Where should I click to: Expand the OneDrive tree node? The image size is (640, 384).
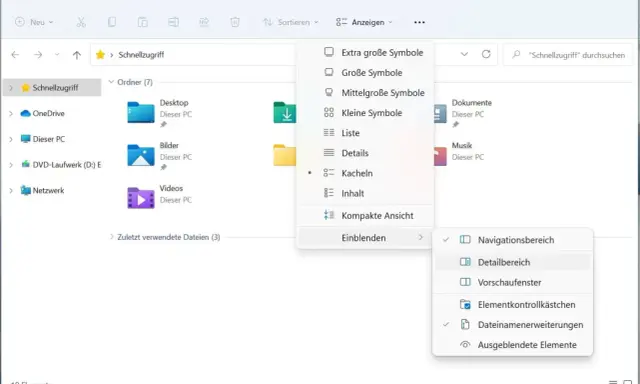click(11, 113)
